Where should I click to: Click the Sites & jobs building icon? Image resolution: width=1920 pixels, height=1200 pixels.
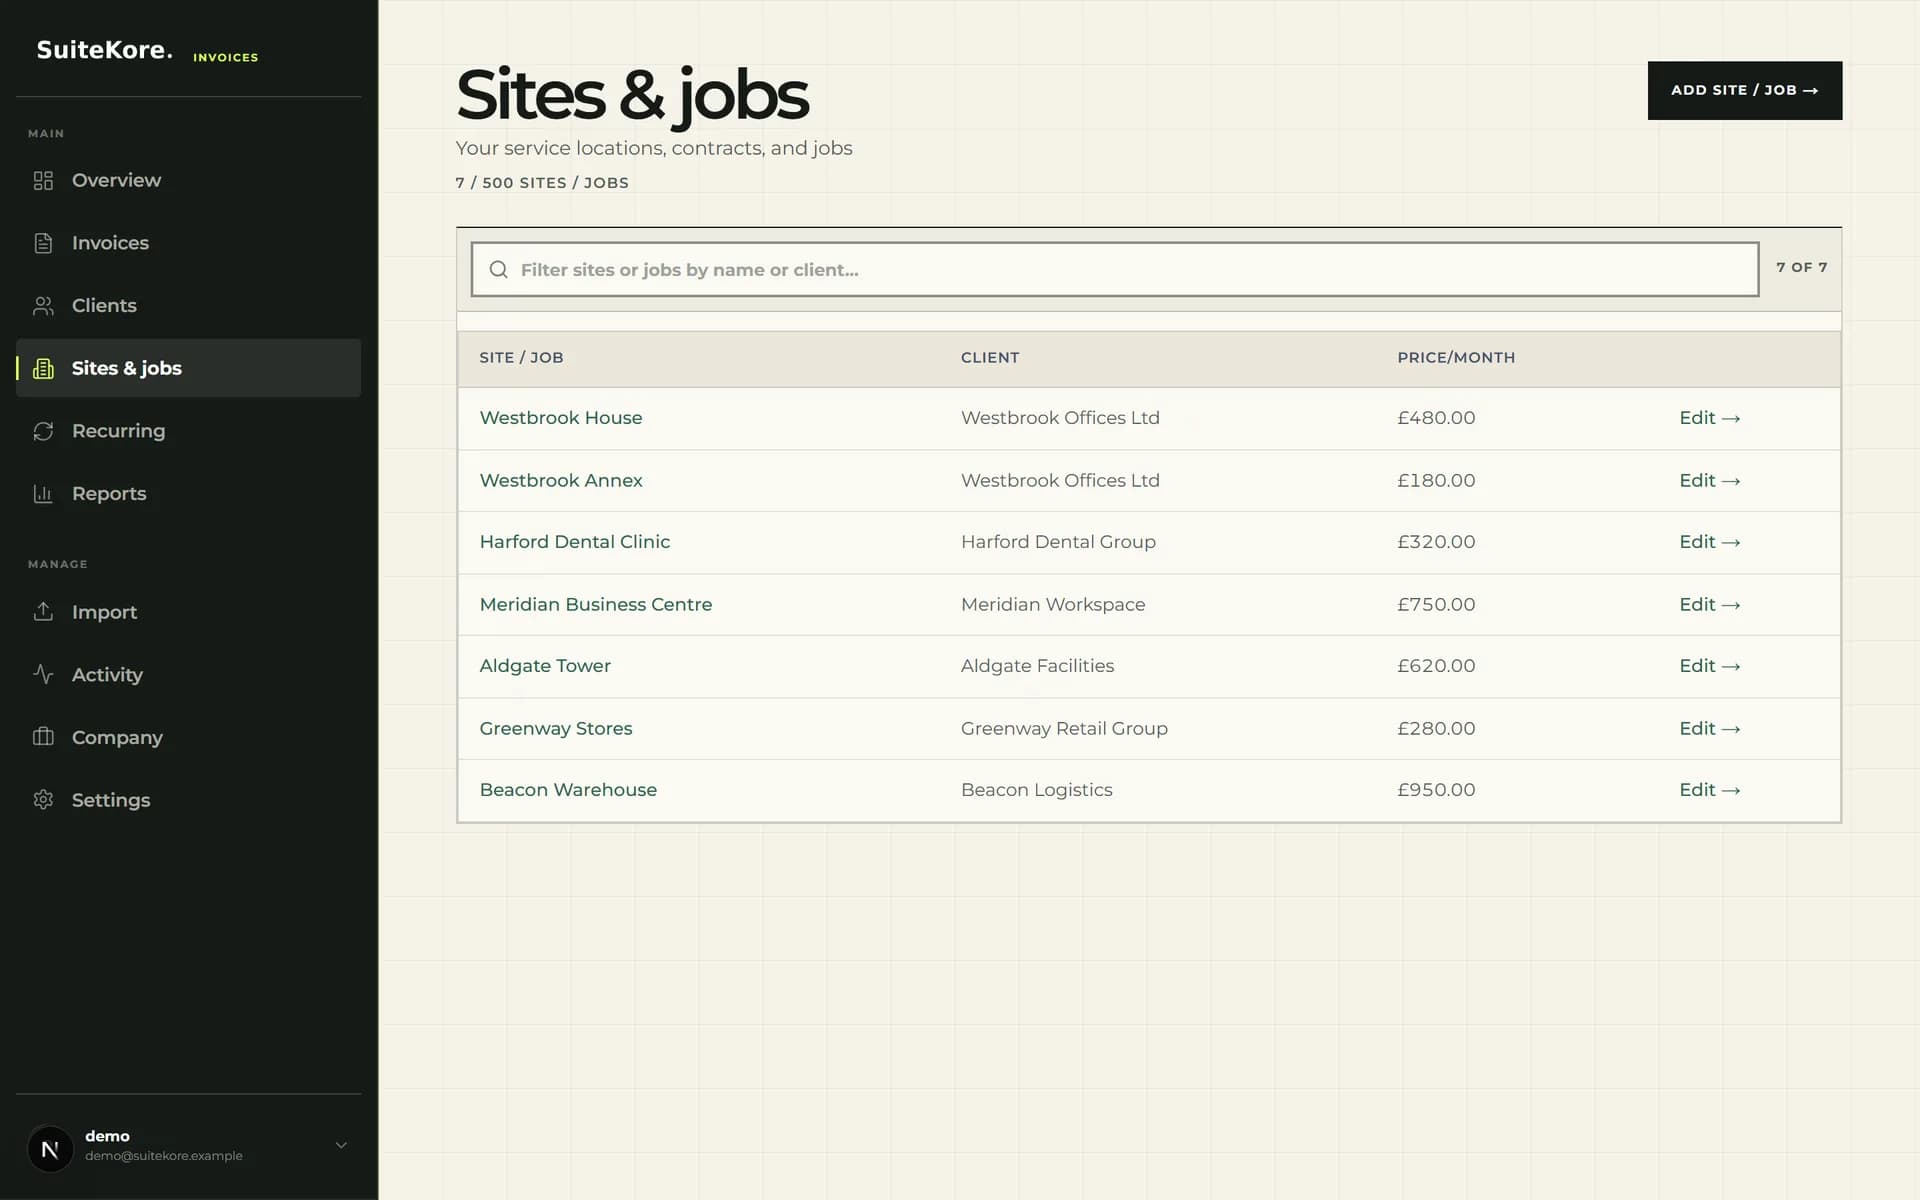click(43, 368)
